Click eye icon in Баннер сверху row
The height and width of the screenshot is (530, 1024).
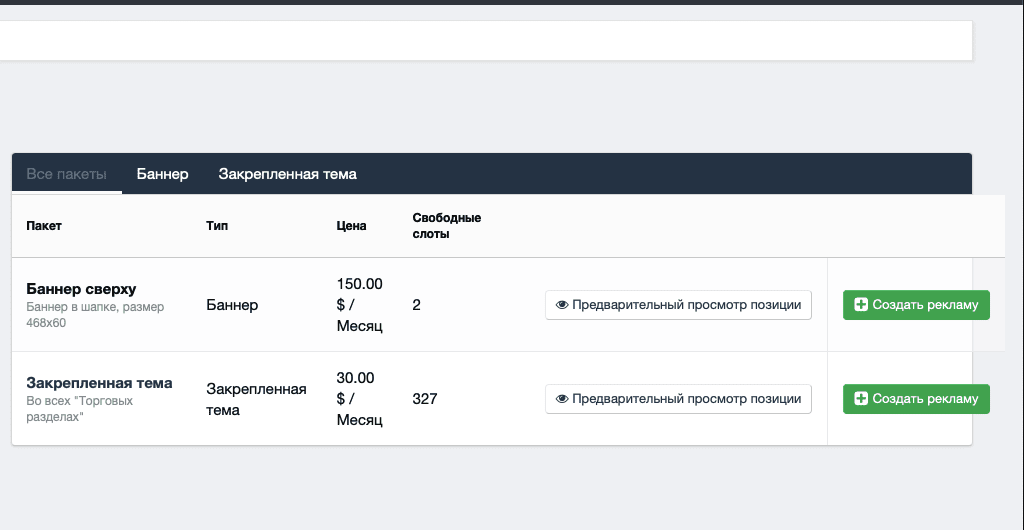point(562,305)
